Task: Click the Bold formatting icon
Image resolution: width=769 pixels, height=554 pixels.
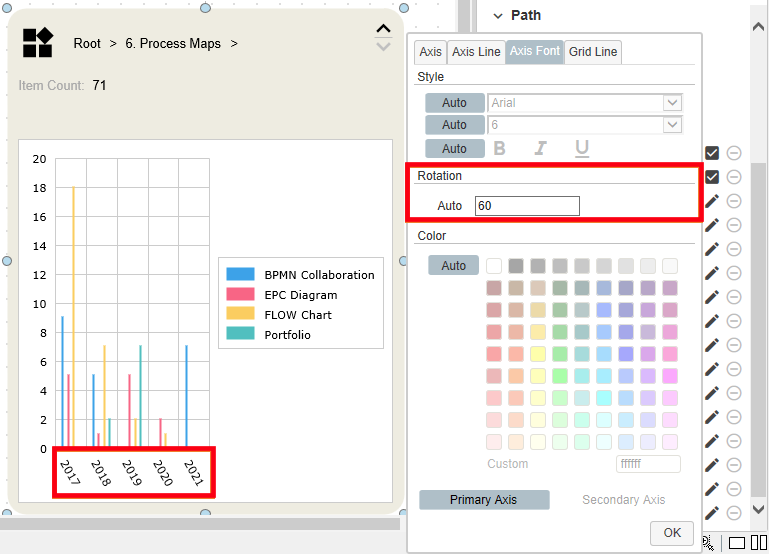Action: pyautogui.click(x=500, y=149)
